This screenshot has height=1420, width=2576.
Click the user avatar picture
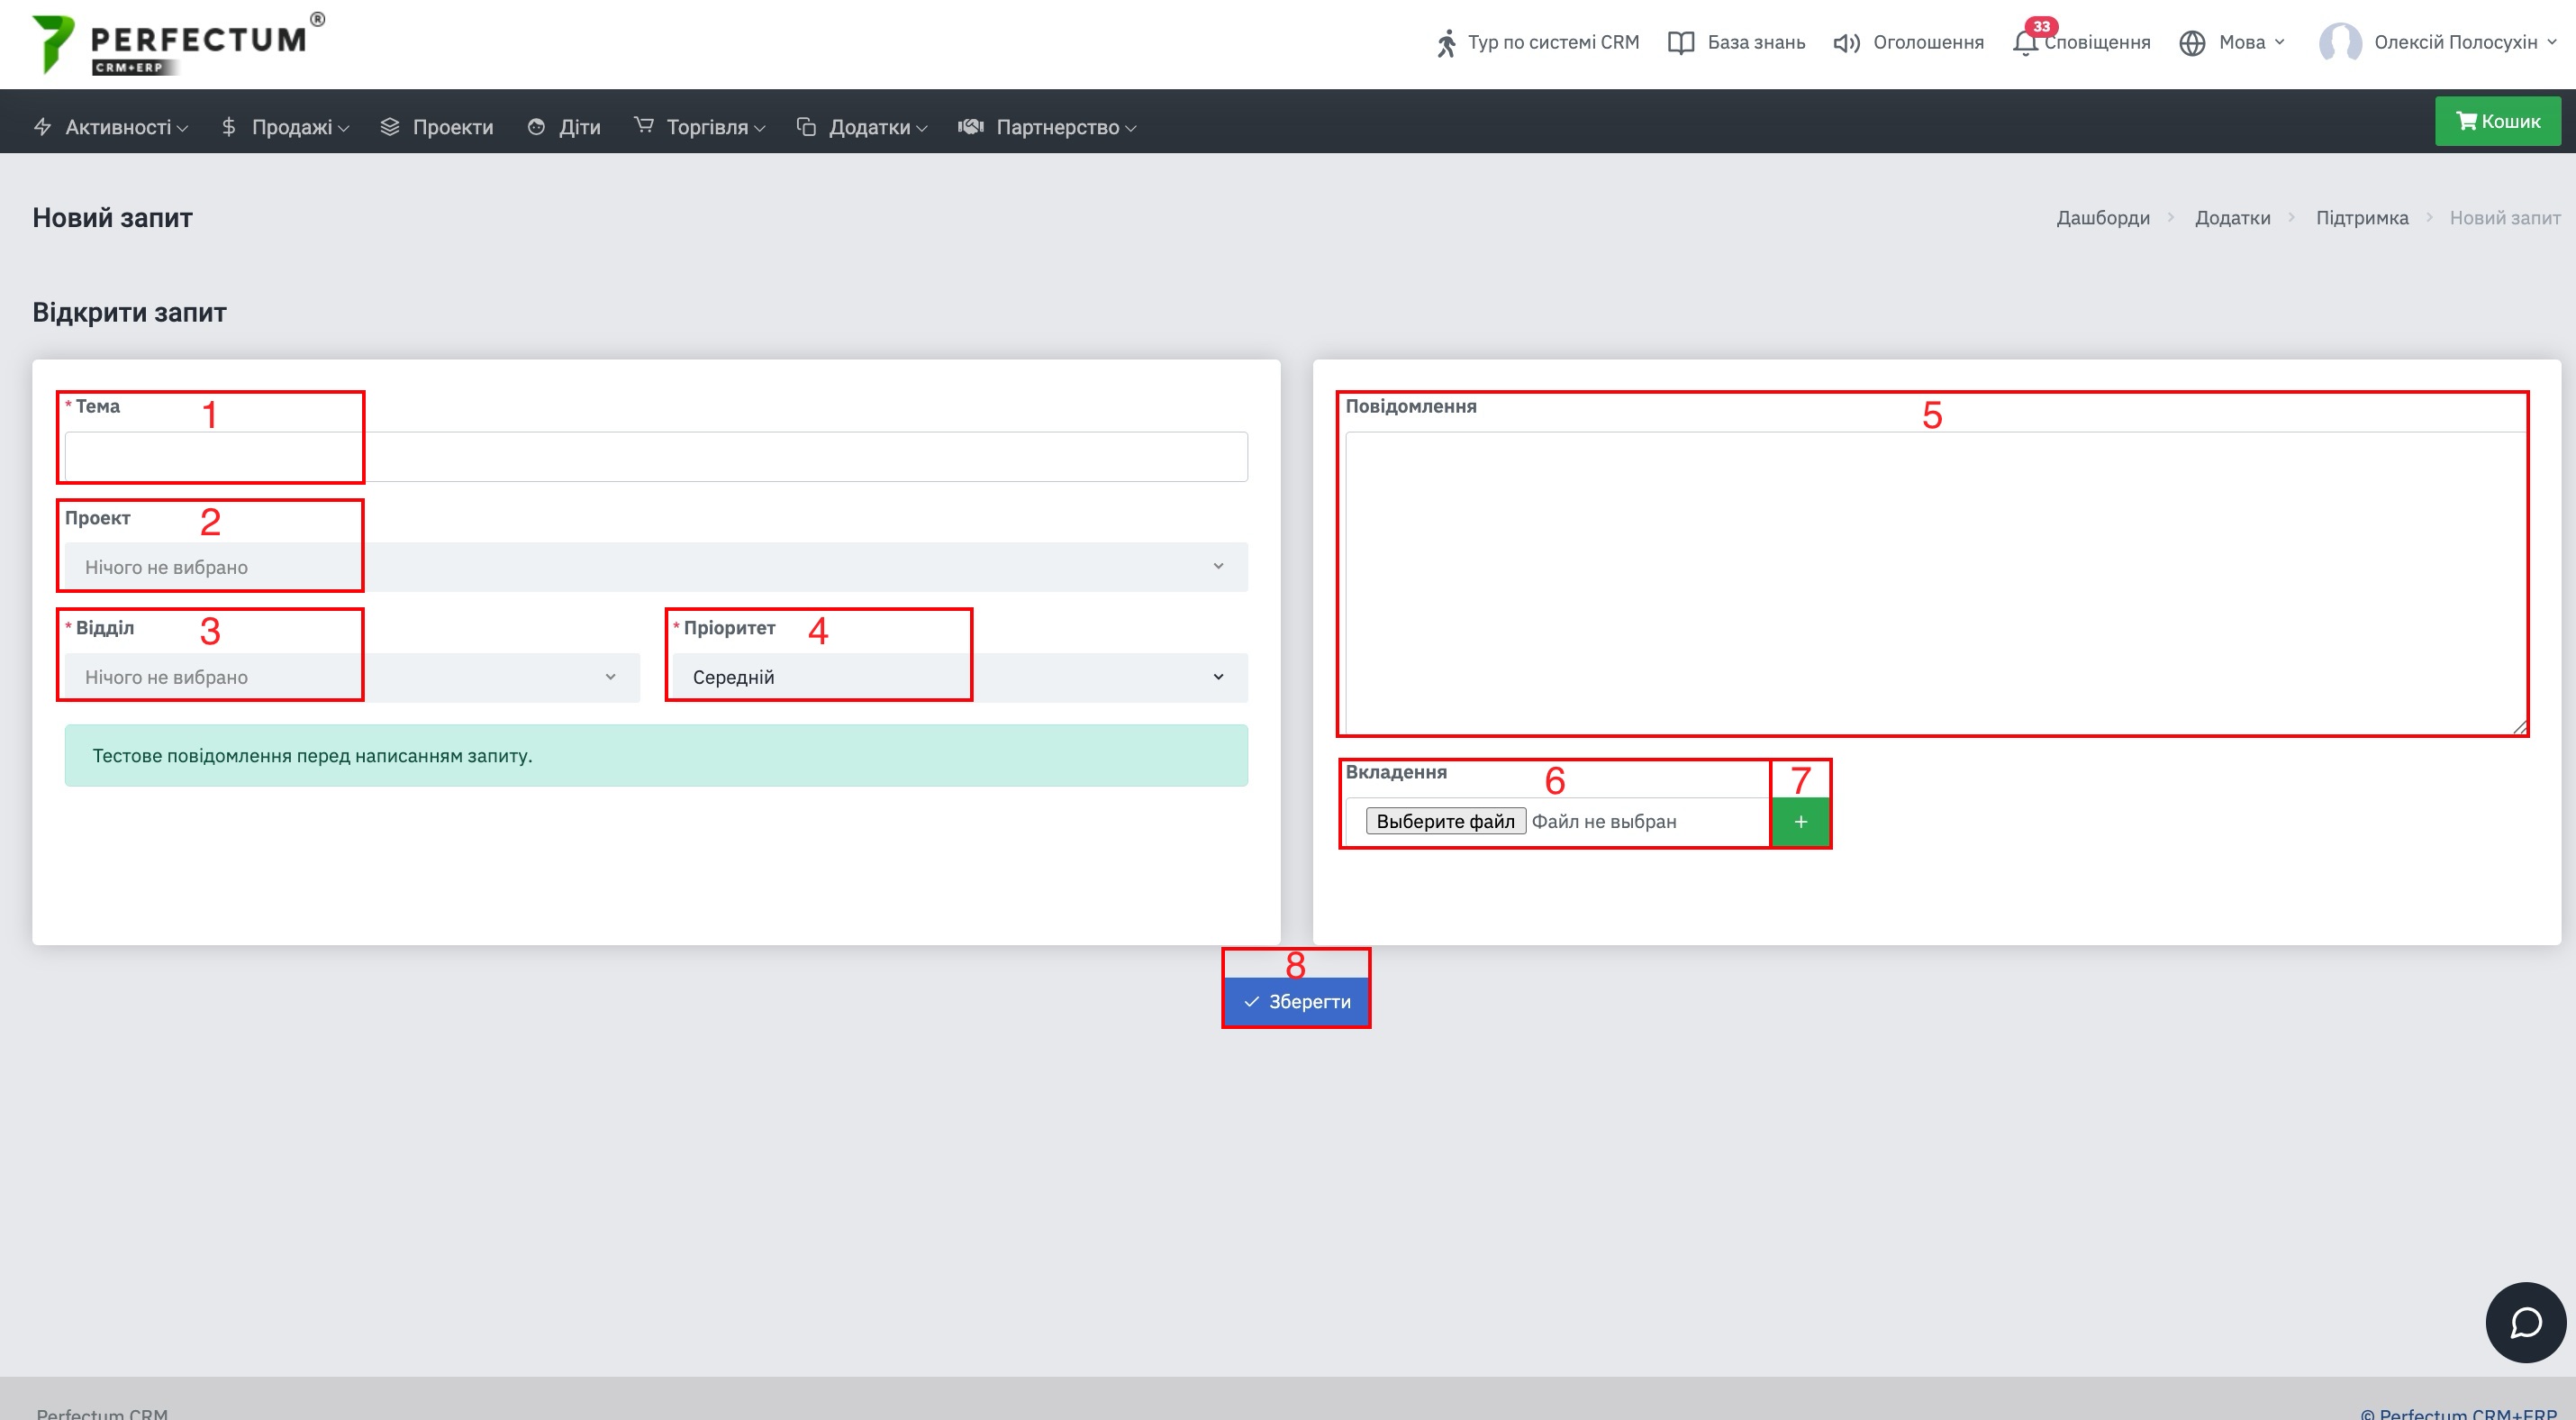[x=2340, y=43]
